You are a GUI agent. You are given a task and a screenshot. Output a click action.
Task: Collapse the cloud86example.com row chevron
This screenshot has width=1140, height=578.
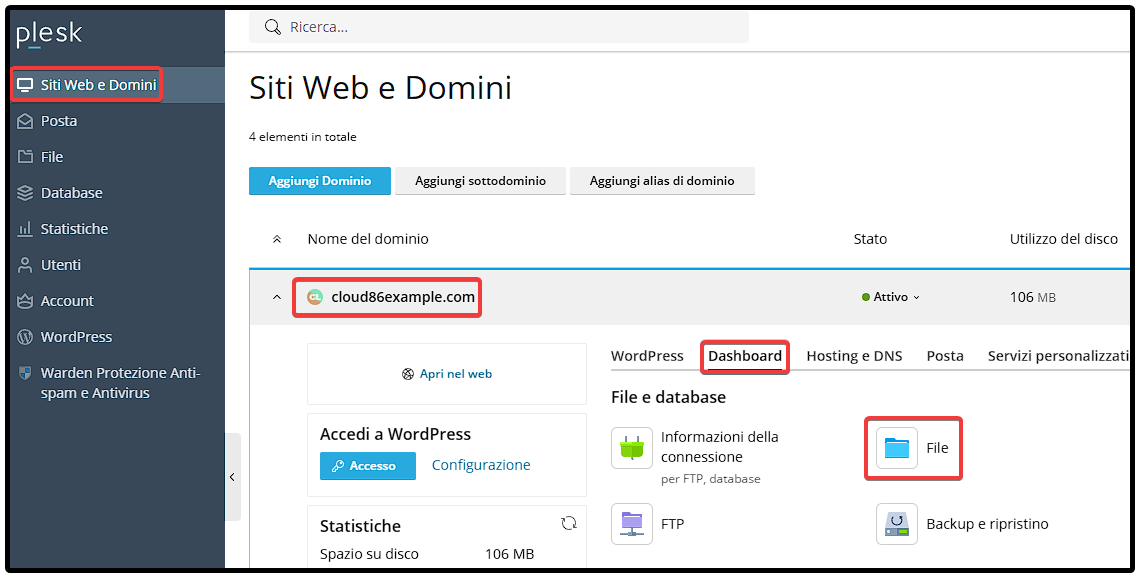coord(277,297)
